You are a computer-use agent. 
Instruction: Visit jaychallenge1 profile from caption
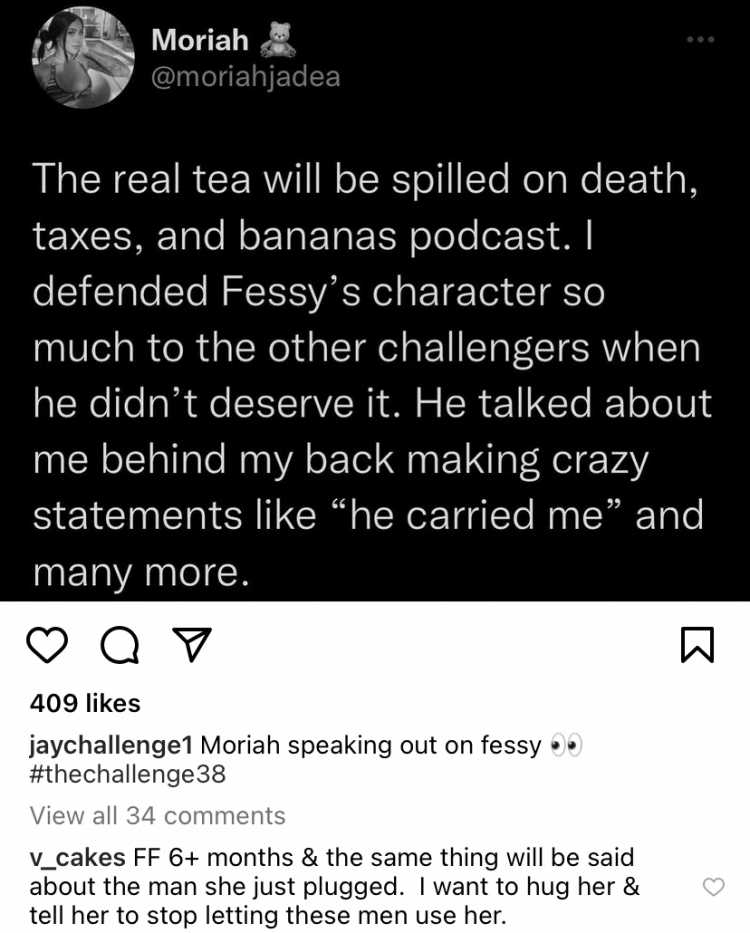pos(111,746)
